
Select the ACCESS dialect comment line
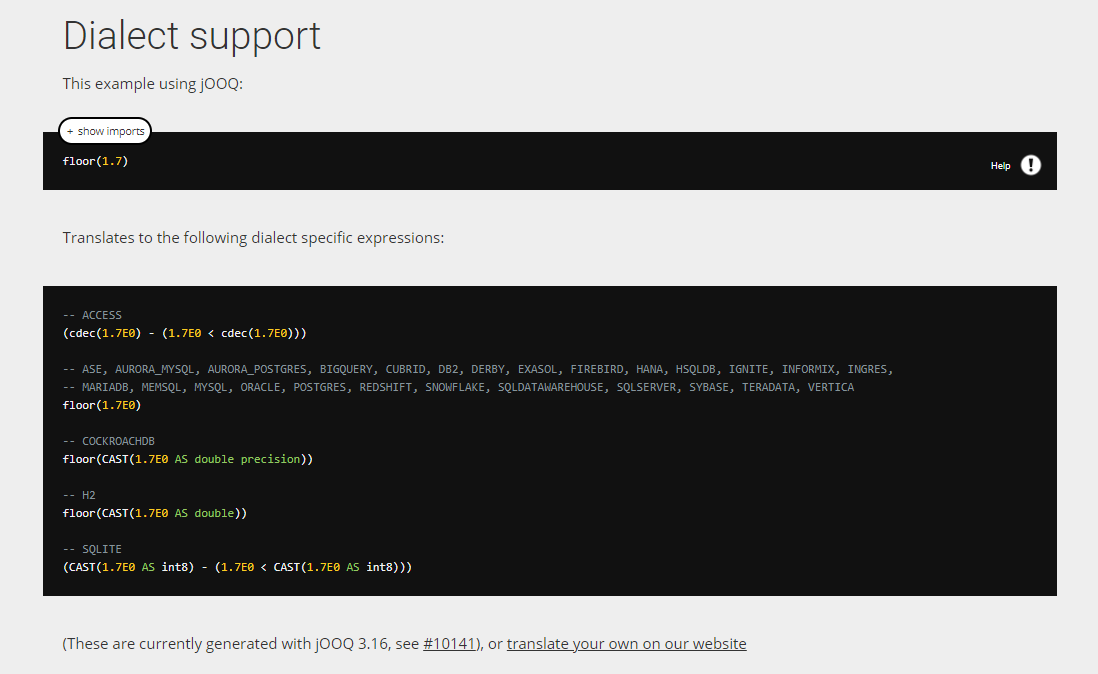(92, 314)
